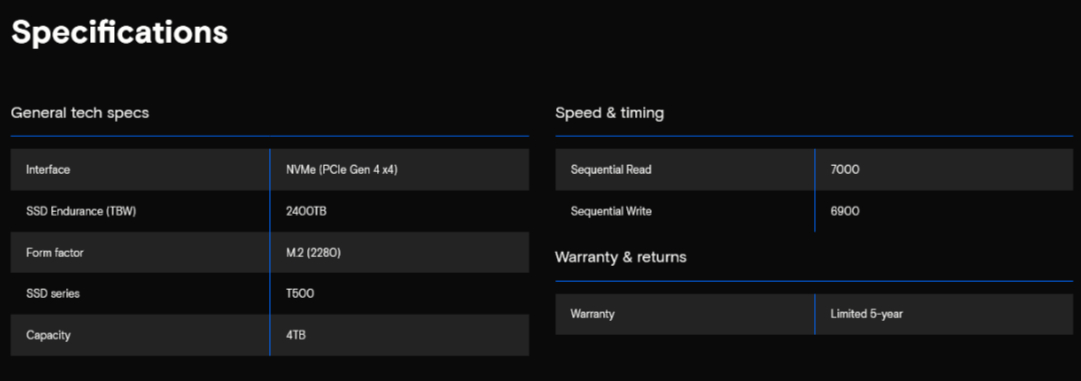
Task: Select the 7000 sequential read value
Action: (845, 169)
